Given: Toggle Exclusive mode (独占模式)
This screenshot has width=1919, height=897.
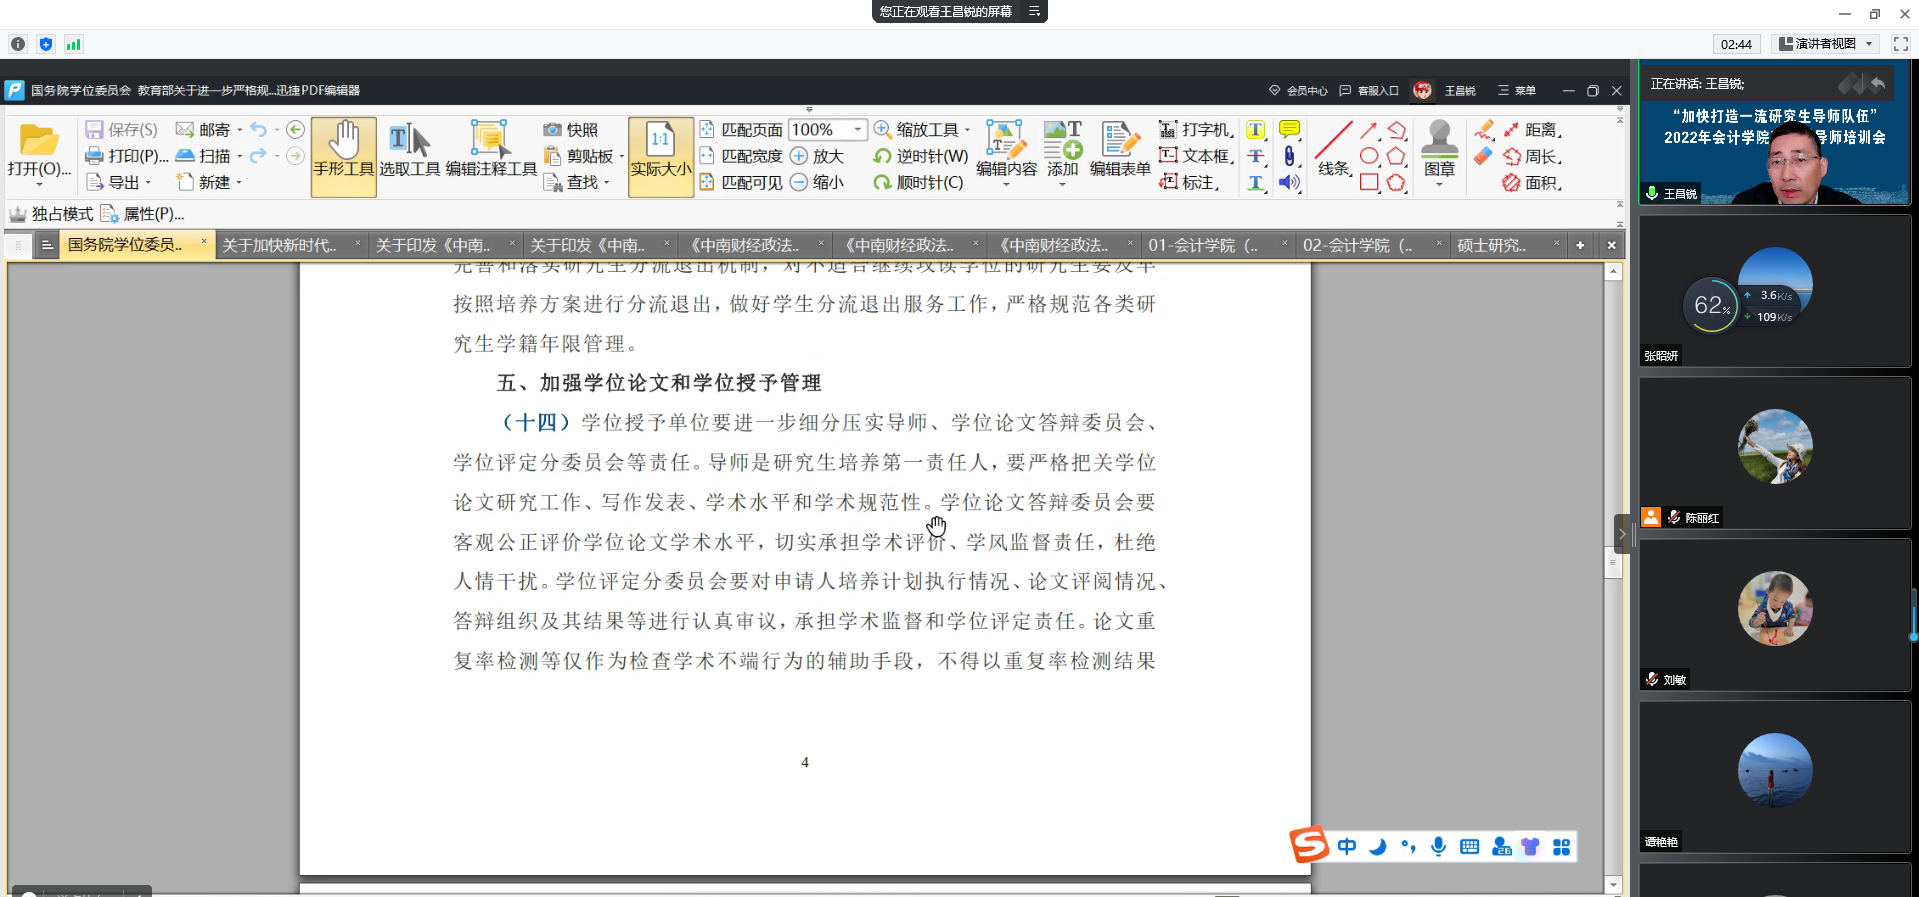Looking at the screenshot, I should (51, 214).
